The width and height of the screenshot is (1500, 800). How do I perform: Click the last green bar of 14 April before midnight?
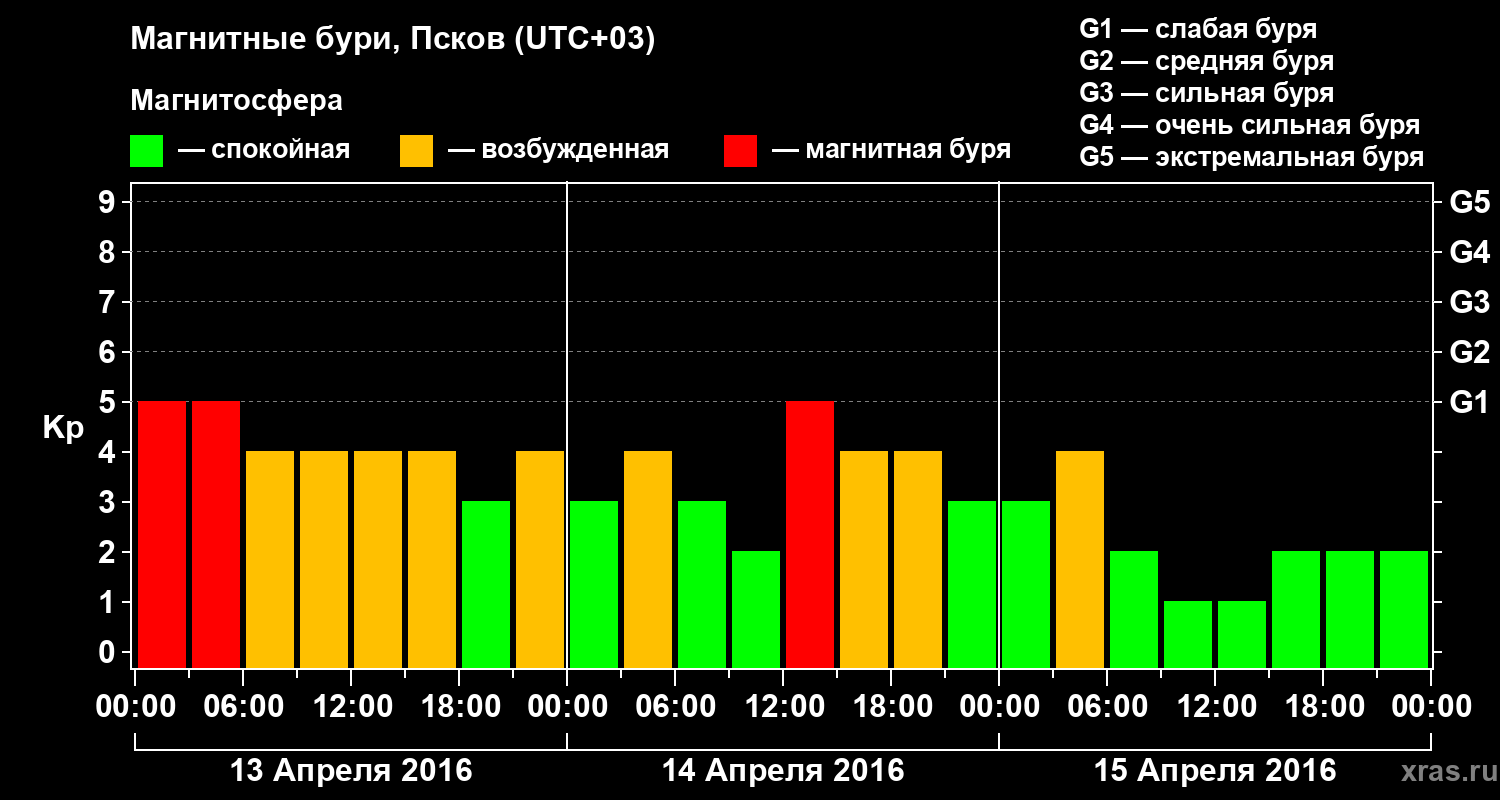tap(972, 584)
